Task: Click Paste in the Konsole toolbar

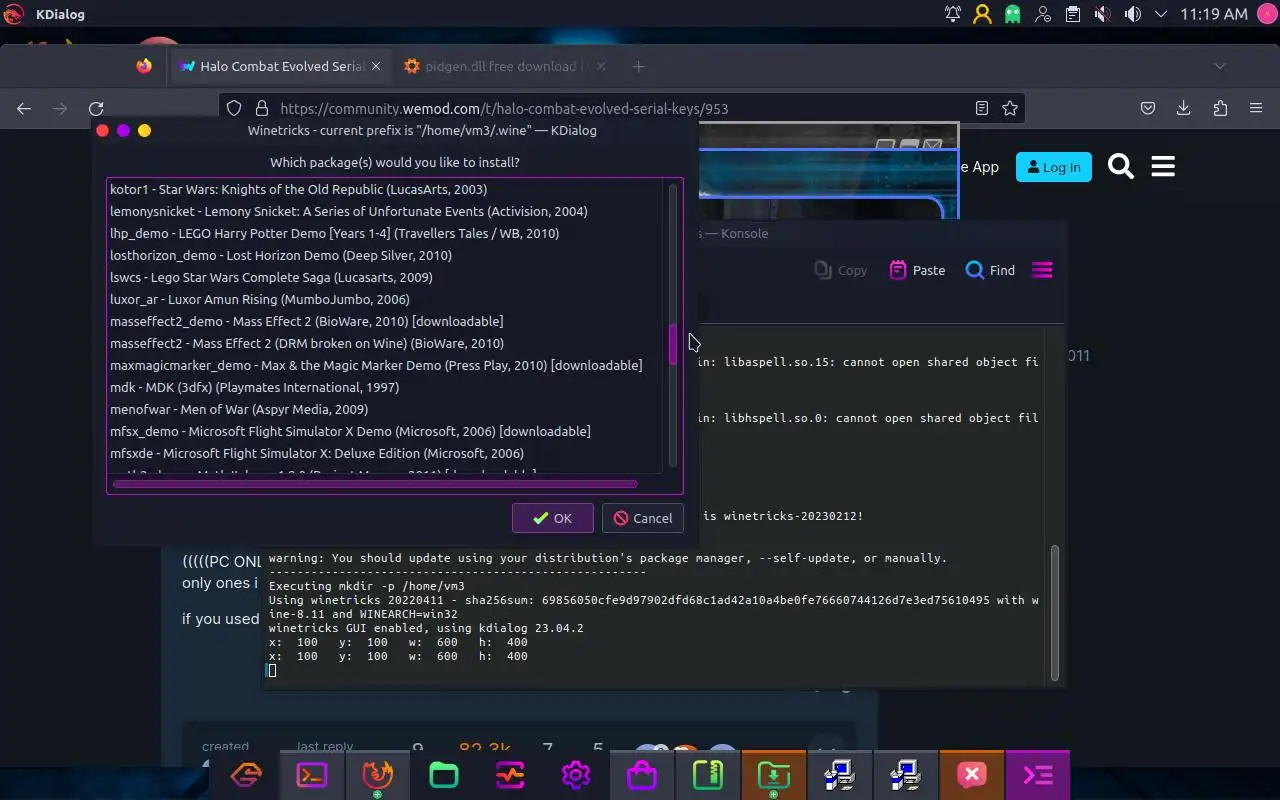Action: 917,270
